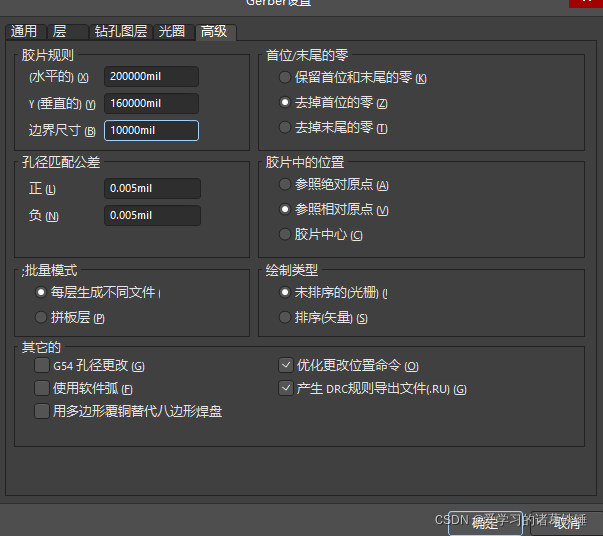Switch to the 钻孔图层 tab

pos(120,31)
